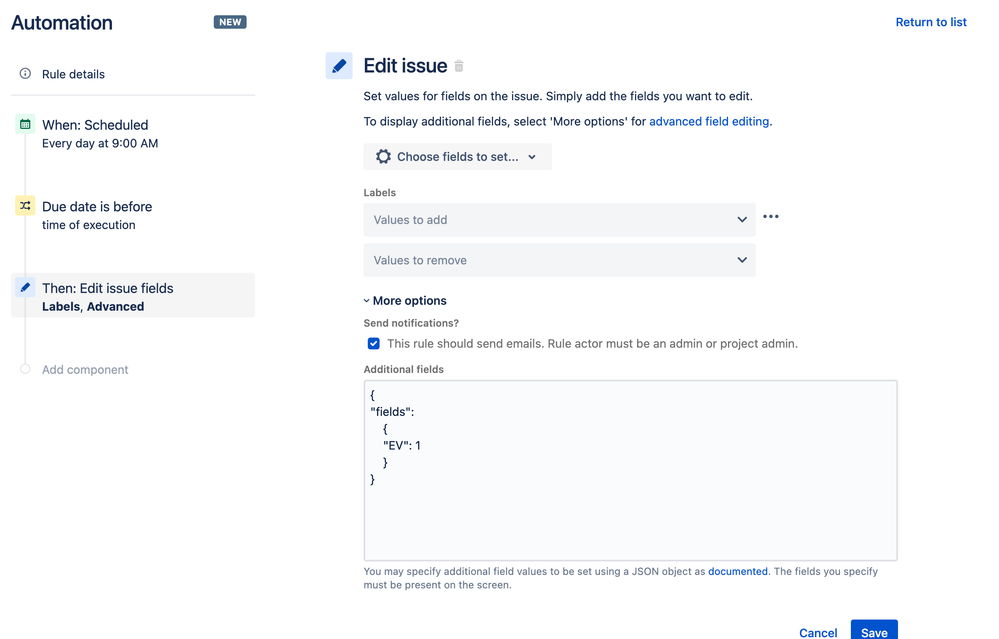
Task: Click the Add component circle icon
Action: 25,369
